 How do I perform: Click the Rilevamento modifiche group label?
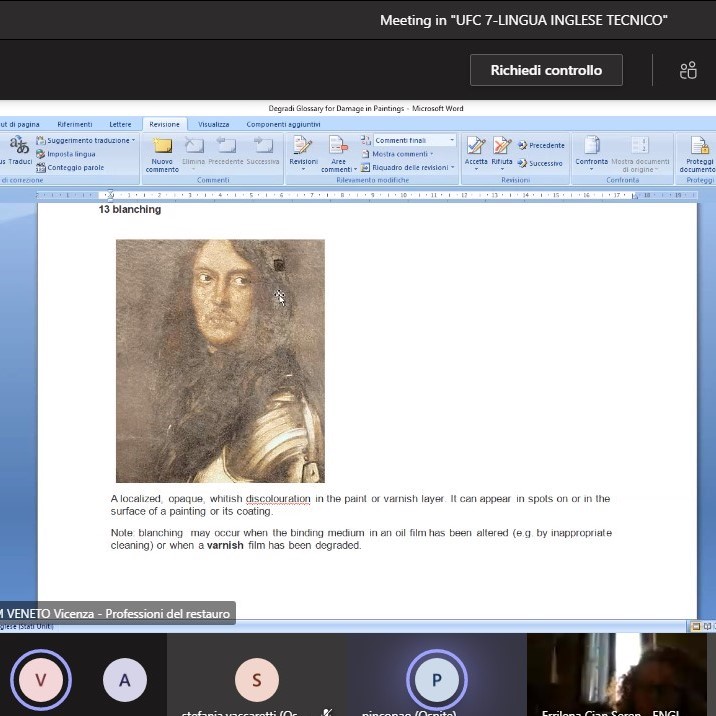373,180
